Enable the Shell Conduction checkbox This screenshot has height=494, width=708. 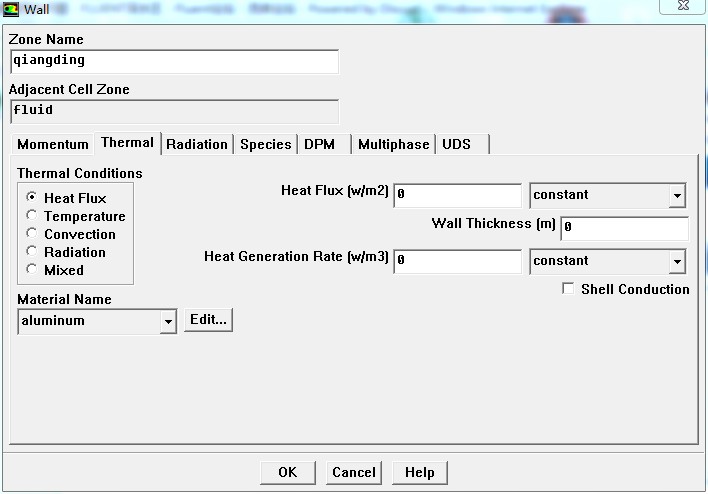click(569, 289)
